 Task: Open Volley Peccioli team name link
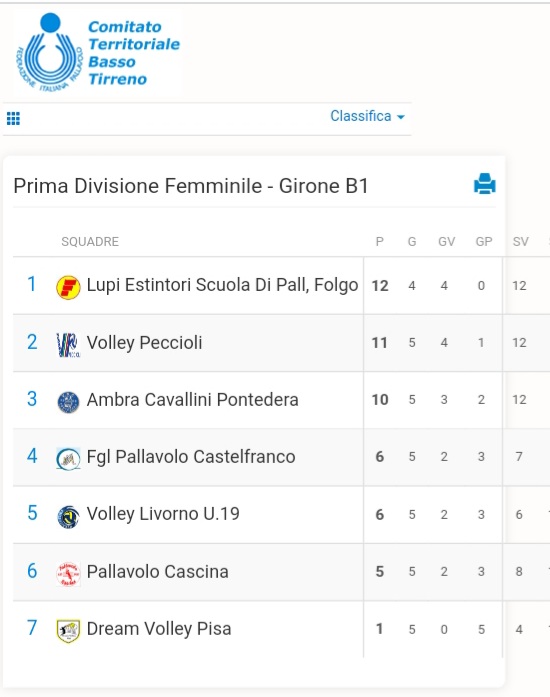click(145, 343)
